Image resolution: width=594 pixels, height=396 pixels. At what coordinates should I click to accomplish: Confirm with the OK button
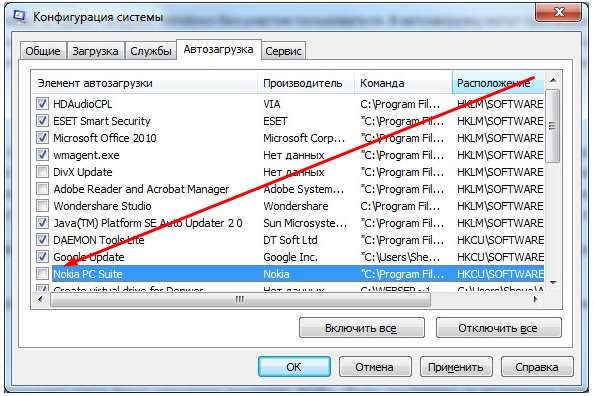(294, 367)
